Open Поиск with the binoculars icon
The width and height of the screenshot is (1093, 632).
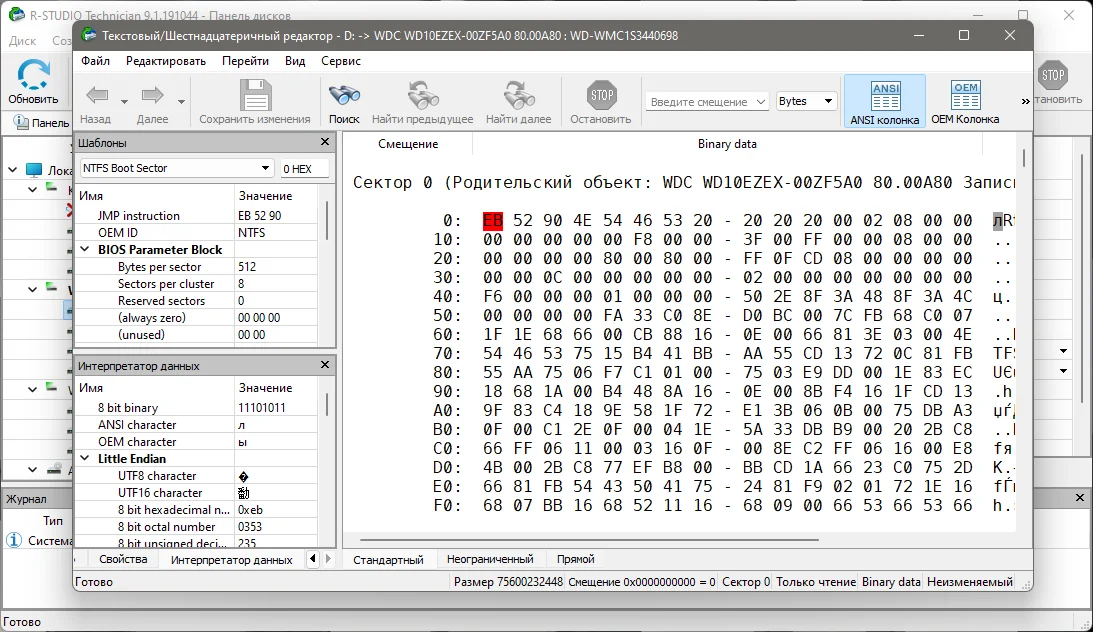click(x=344, y=95)
